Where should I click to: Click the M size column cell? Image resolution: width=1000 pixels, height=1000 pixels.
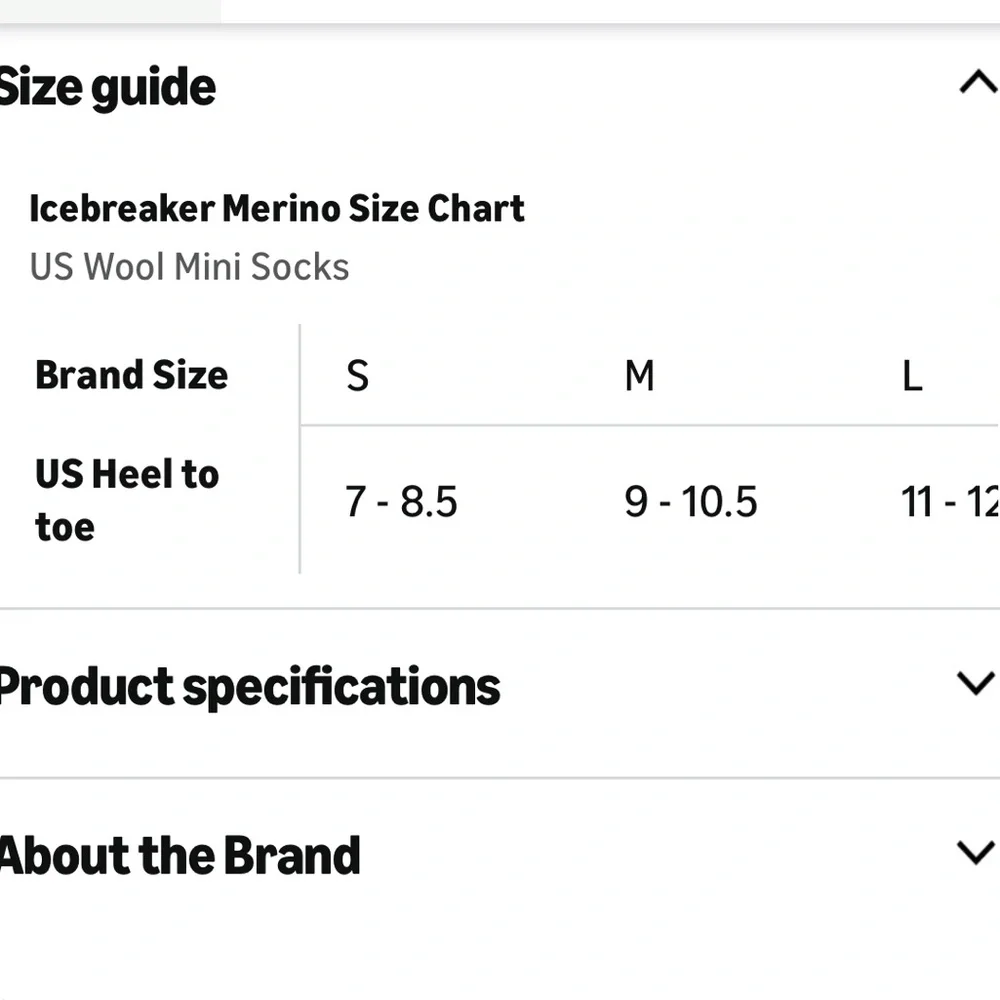[640, 375]
